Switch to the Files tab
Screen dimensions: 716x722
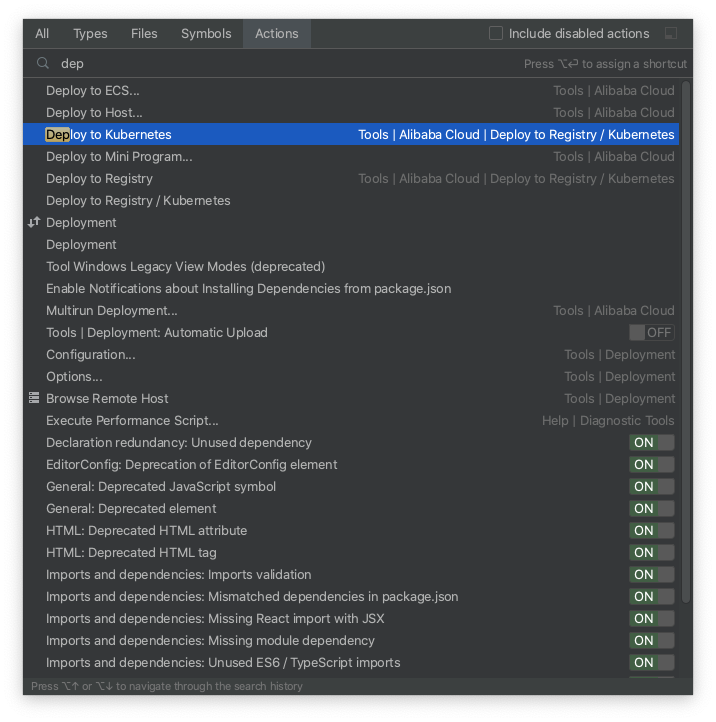(x=144, y=33)
